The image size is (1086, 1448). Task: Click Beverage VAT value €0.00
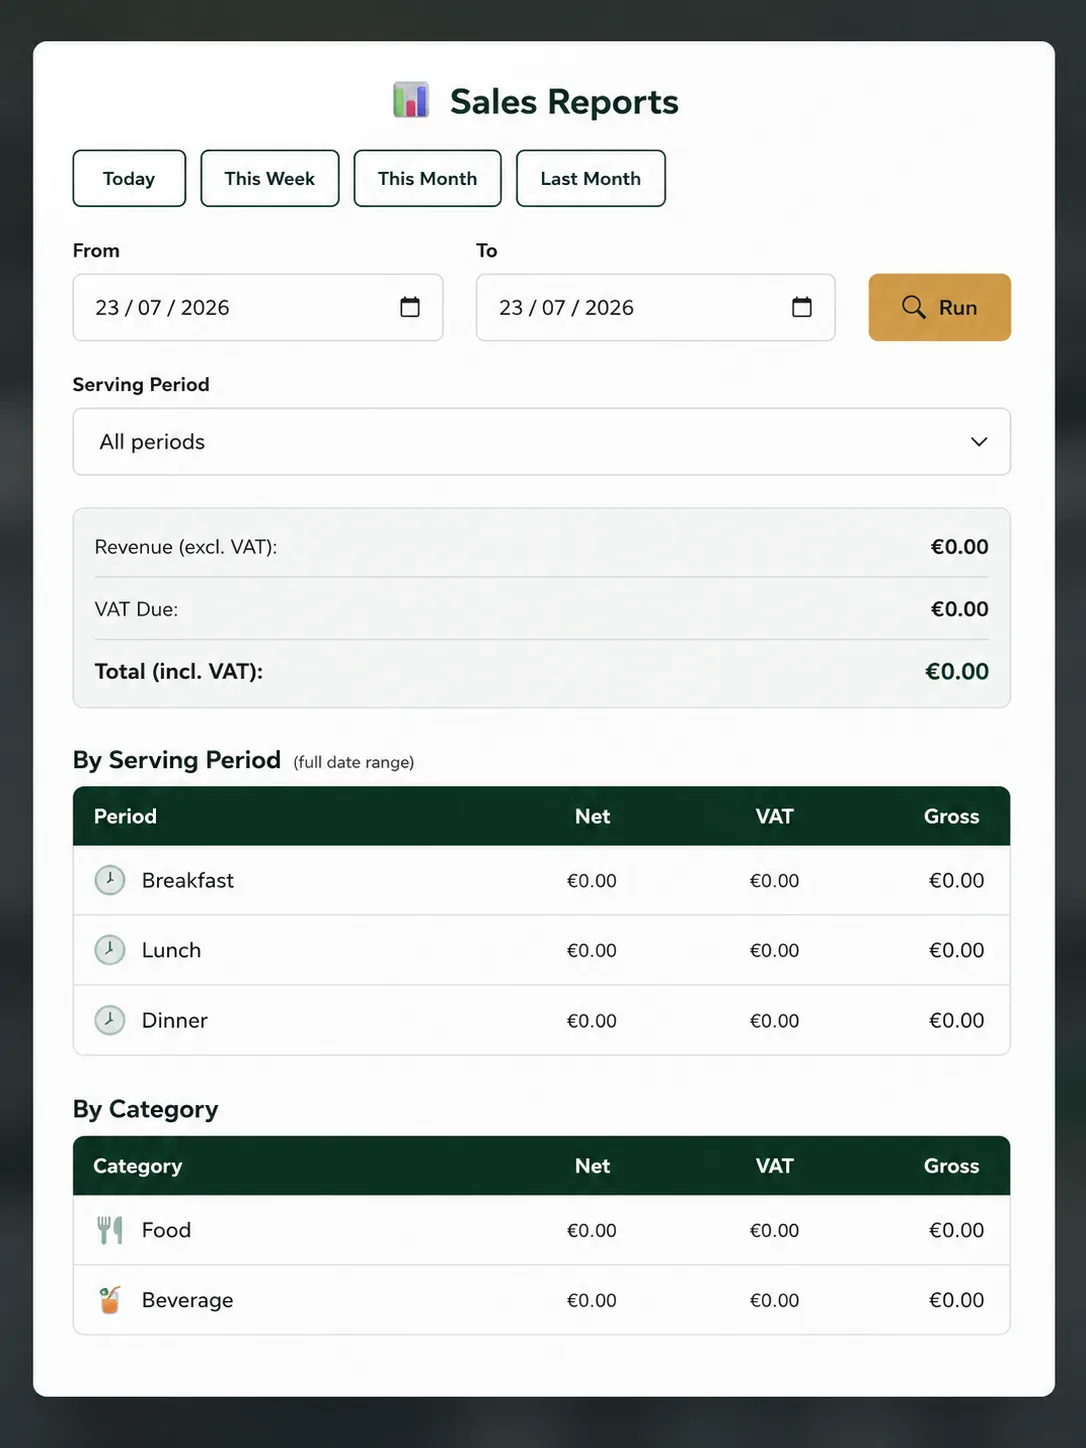[775, 1300]
